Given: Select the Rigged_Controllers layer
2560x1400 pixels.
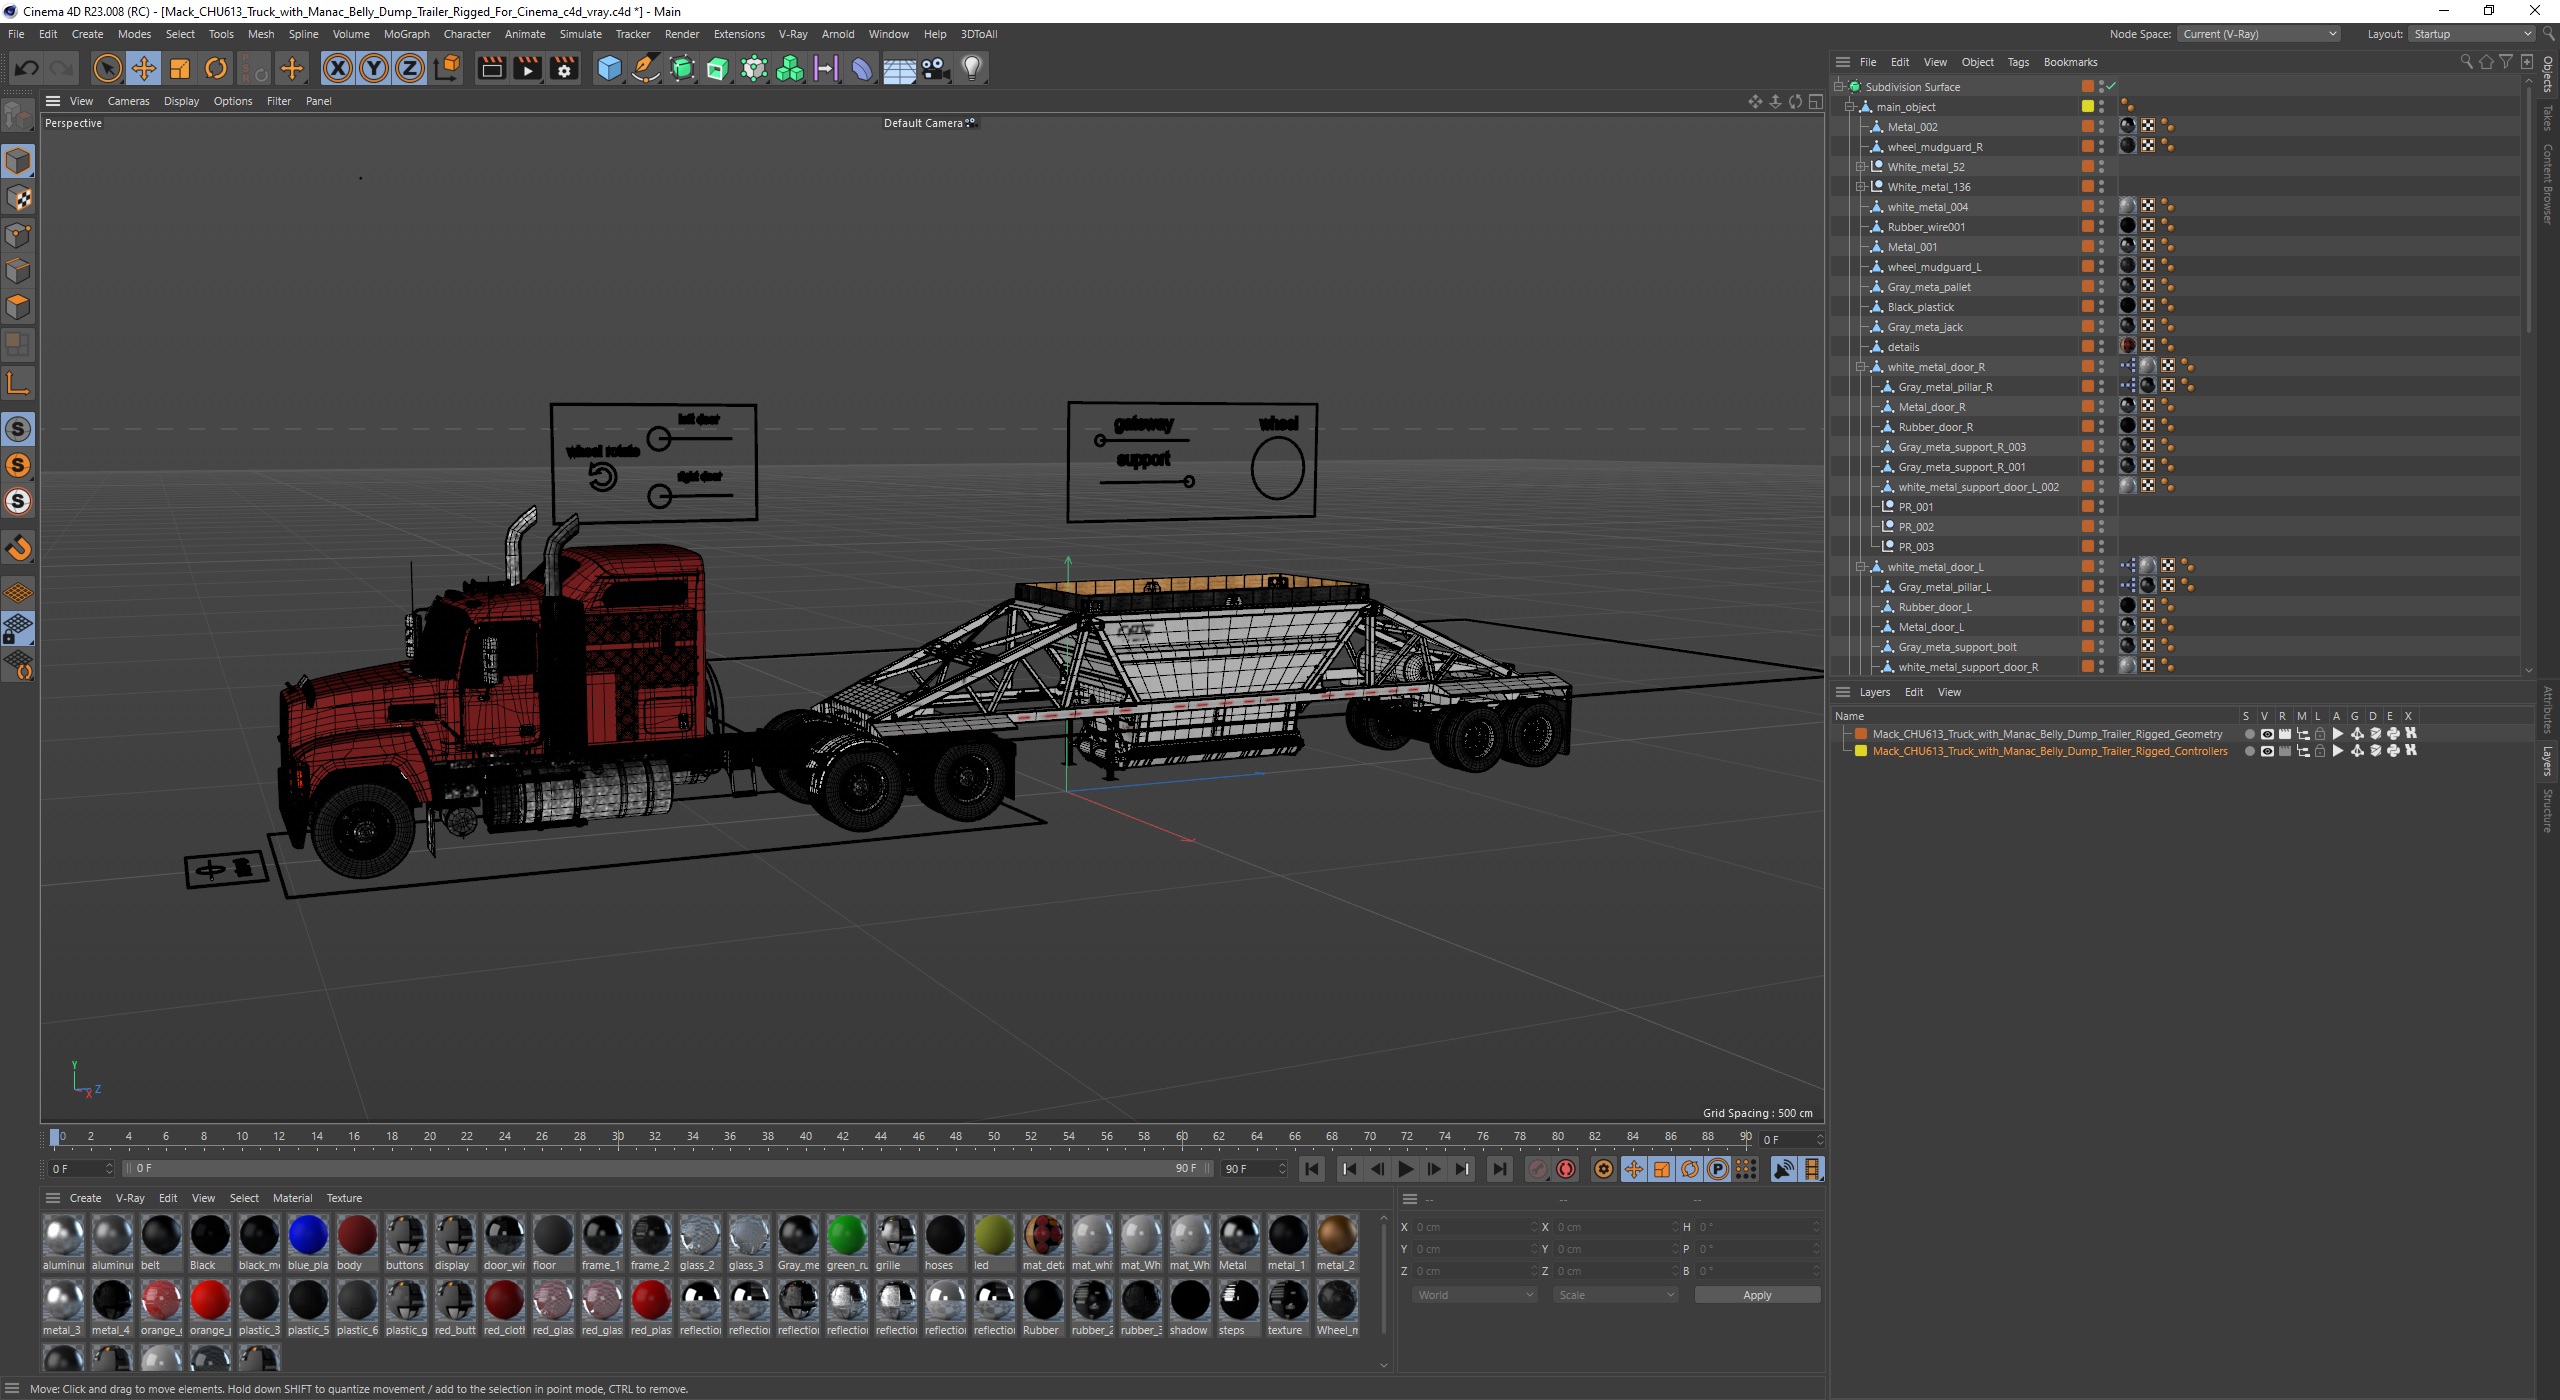Looking at the screenshot, I should [2050, 751].
